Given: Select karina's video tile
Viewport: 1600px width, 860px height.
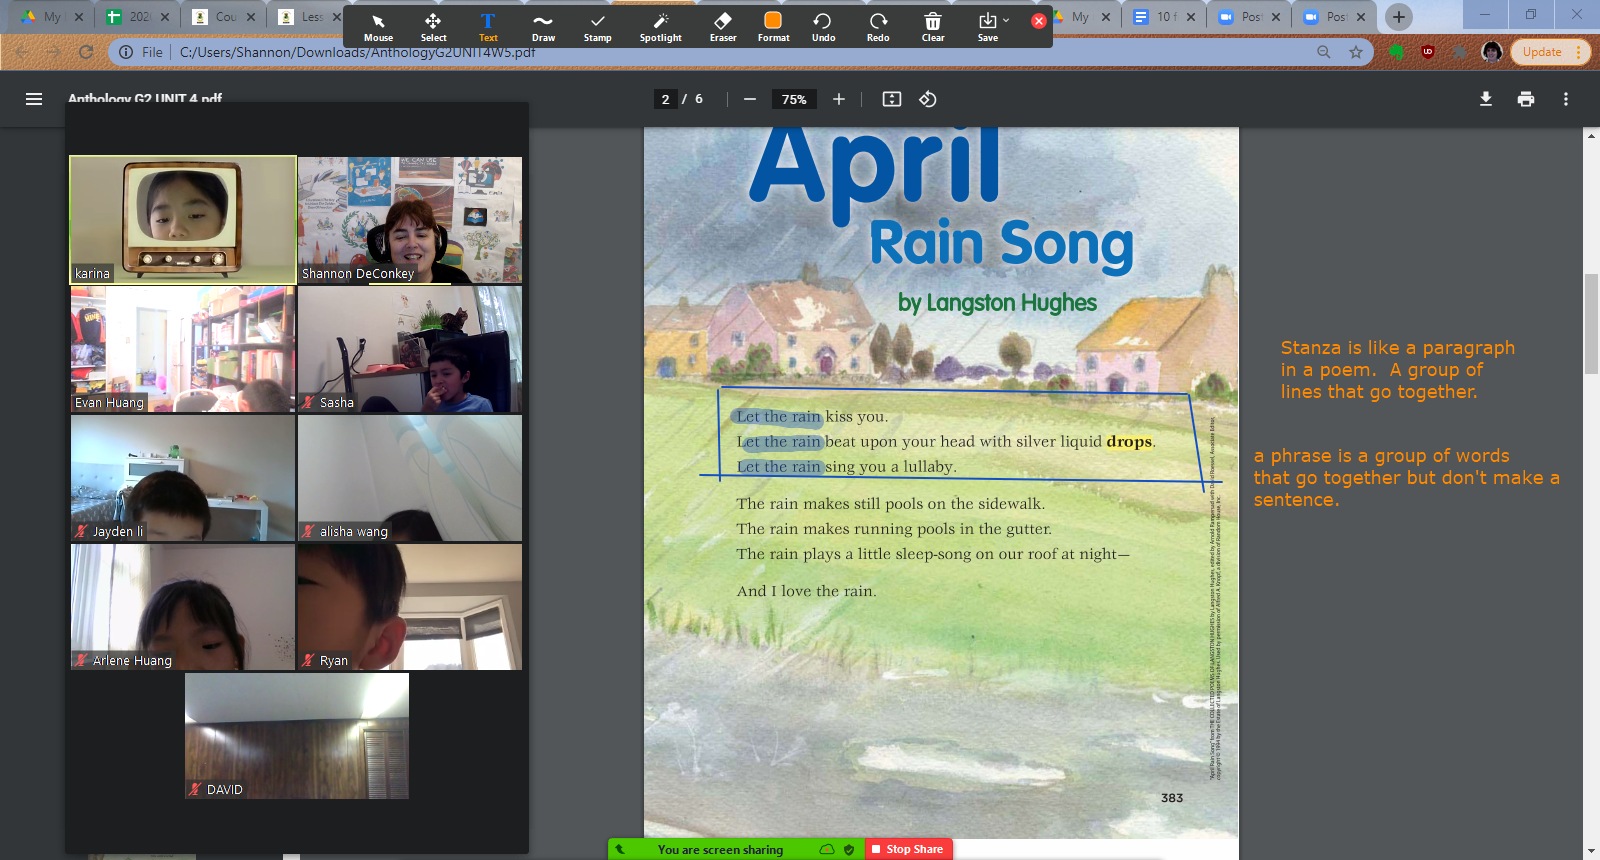Looking at the screenshot, I should pyautogui.click(x=183, y=220).
